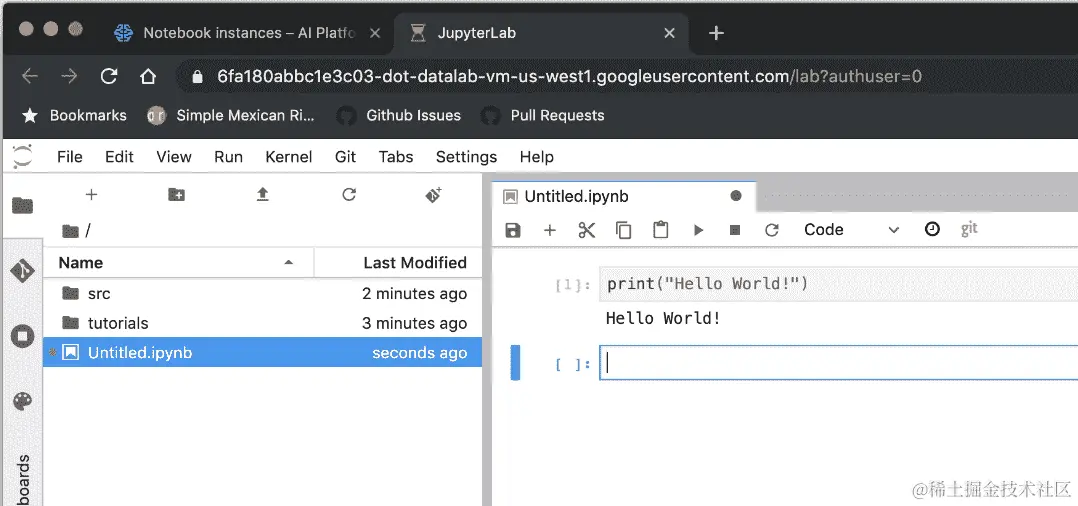The image size is (1078, 506).
Task: Click the rotated 'boards' sidebar tab
Action: point(23,478)
